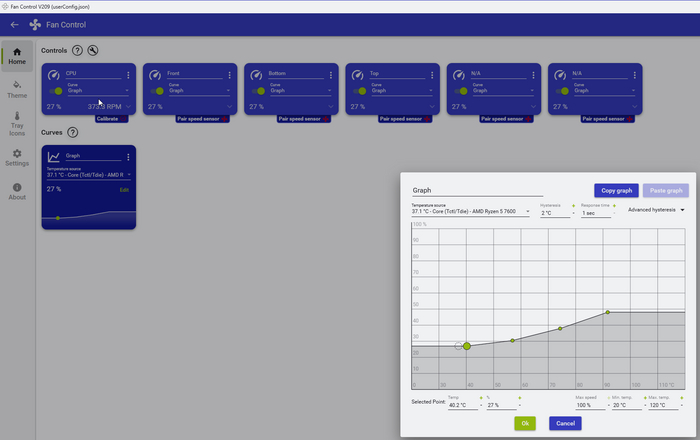Open the three-dot menu on Graph curve card
The height and width of the screenshot is (440, 700).
(128, 157)
